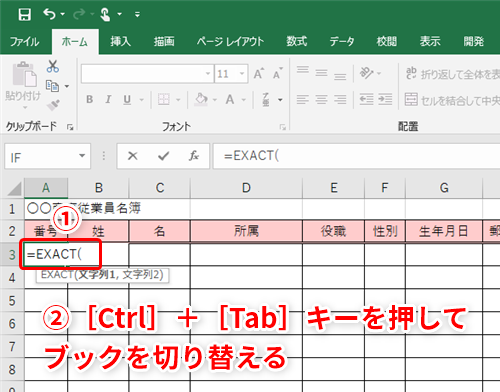Click the touch/mouse mode icon
The height and width of the screenshot is (392, 500).
[105, 14]
